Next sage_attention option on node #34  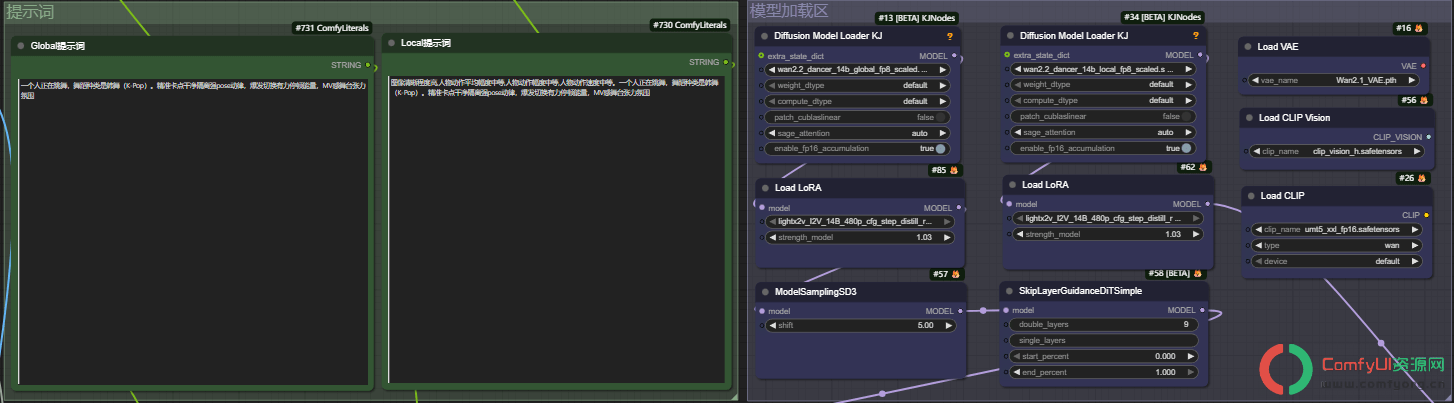(1190, 132)
